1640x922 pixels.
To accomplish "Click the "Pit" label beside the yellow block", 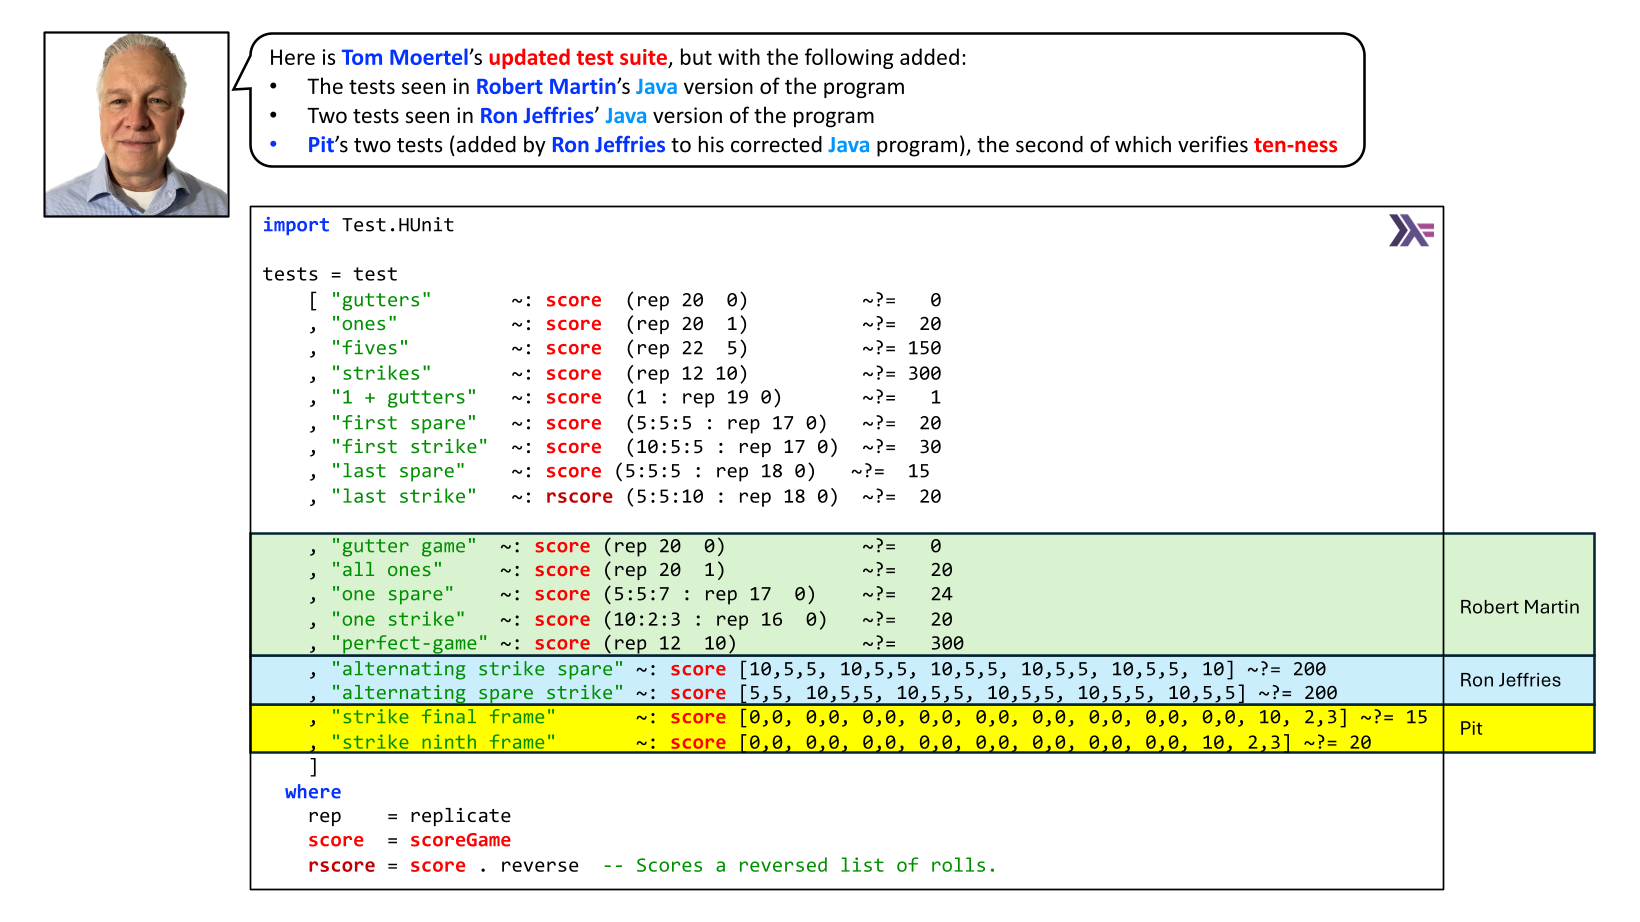I will [1471, 728].
